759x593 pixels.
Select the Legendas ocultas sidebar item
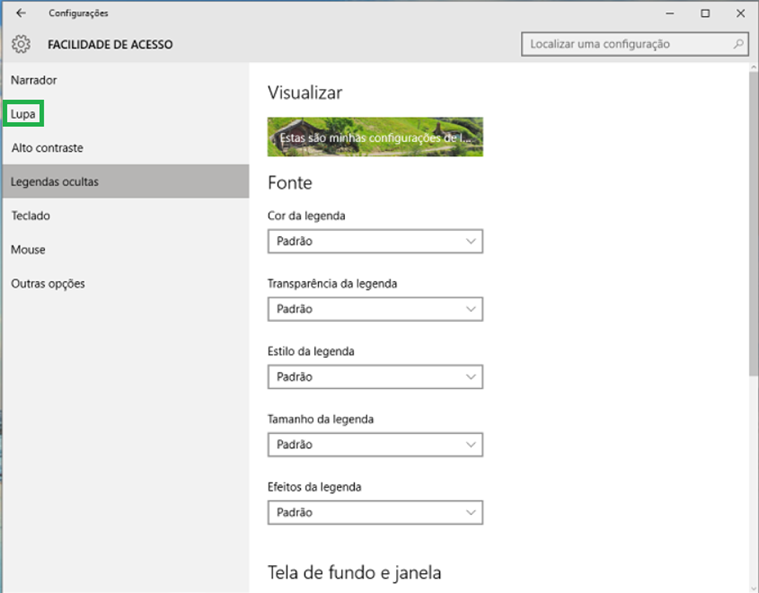[x=55, y=182]
